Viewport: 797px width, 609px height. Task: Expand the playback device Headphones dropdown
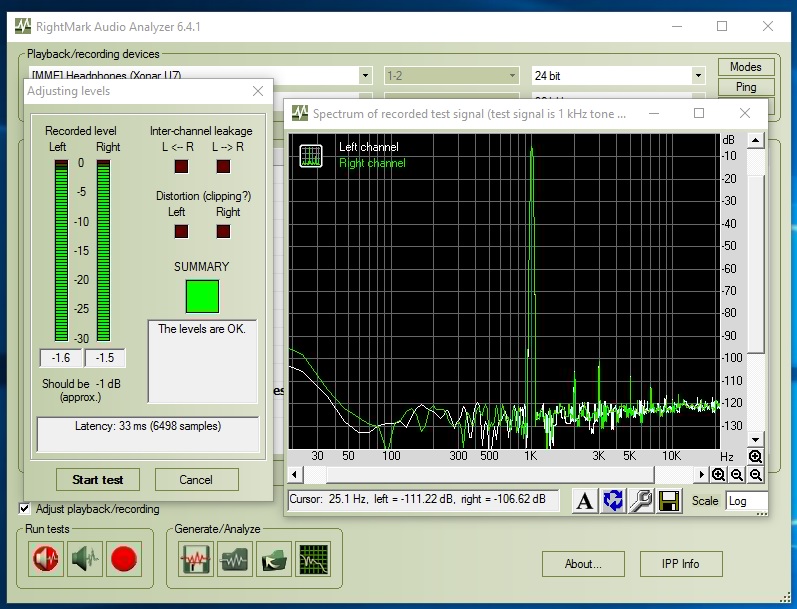(x=365, y=76)
